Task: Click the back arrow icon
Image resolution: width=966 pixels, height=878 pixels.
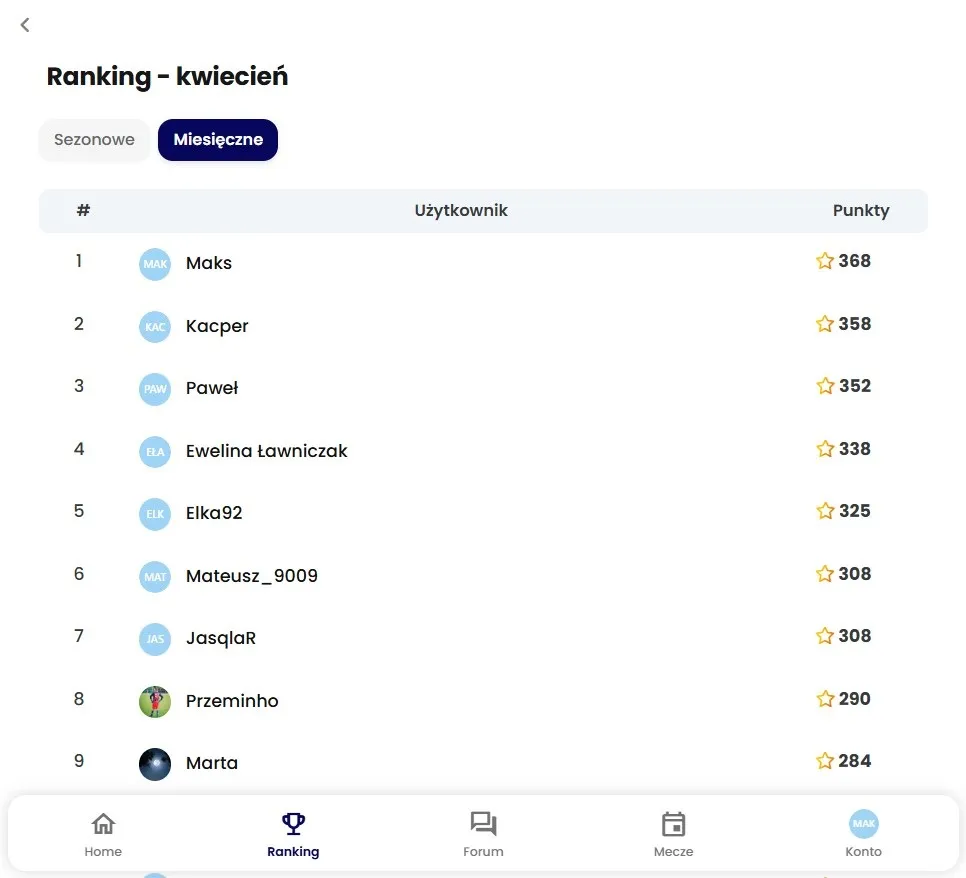Action: [25, 25]
